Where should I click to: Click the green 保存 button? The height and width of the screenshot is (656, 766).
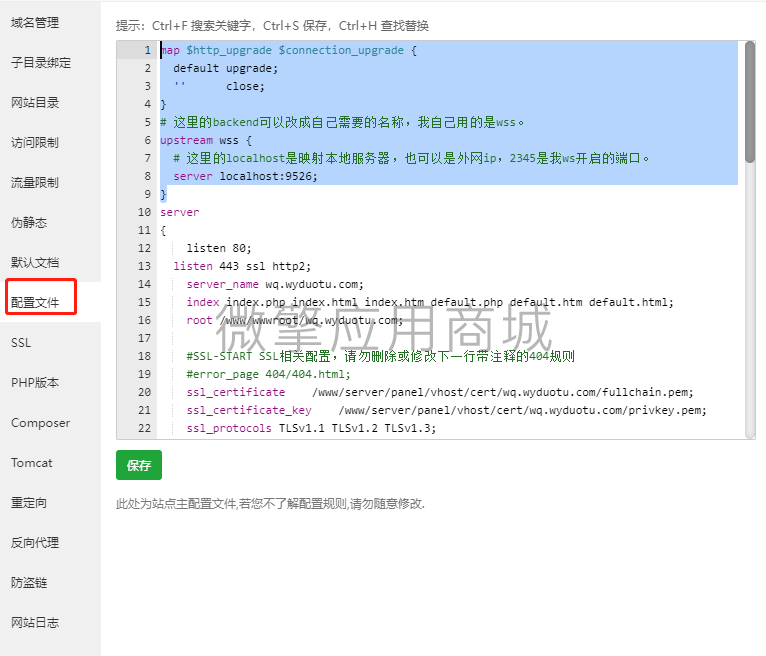(139, 465)
